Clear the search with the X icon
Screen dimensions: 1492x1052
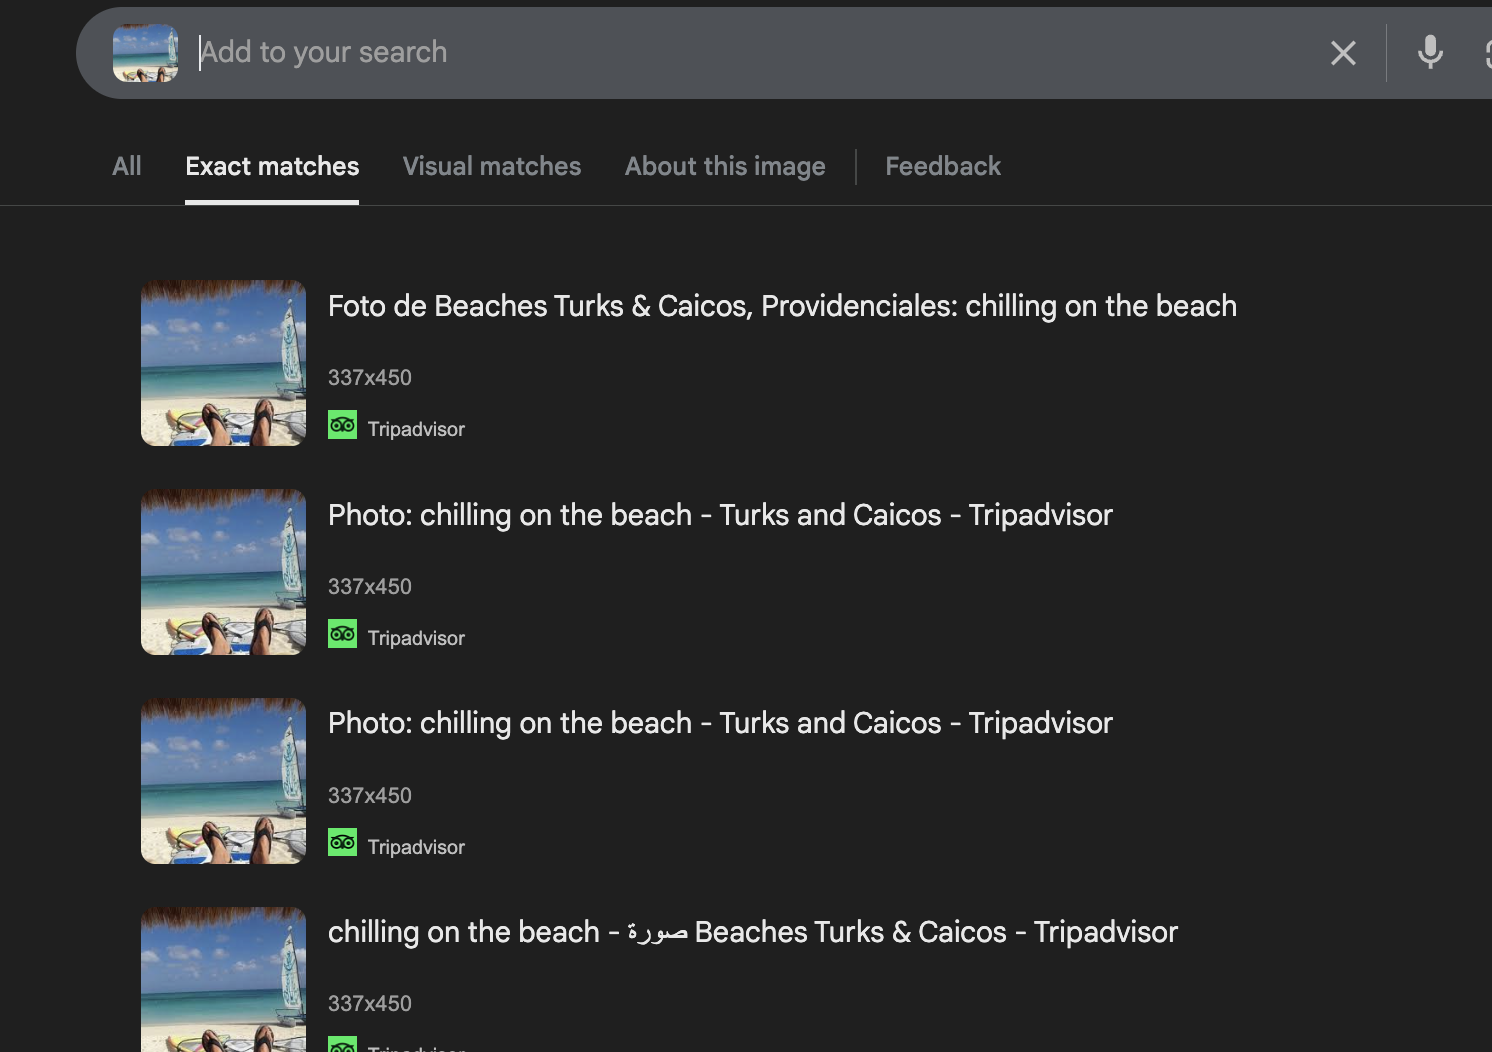pyautogui.click(x=1343, y=53)
